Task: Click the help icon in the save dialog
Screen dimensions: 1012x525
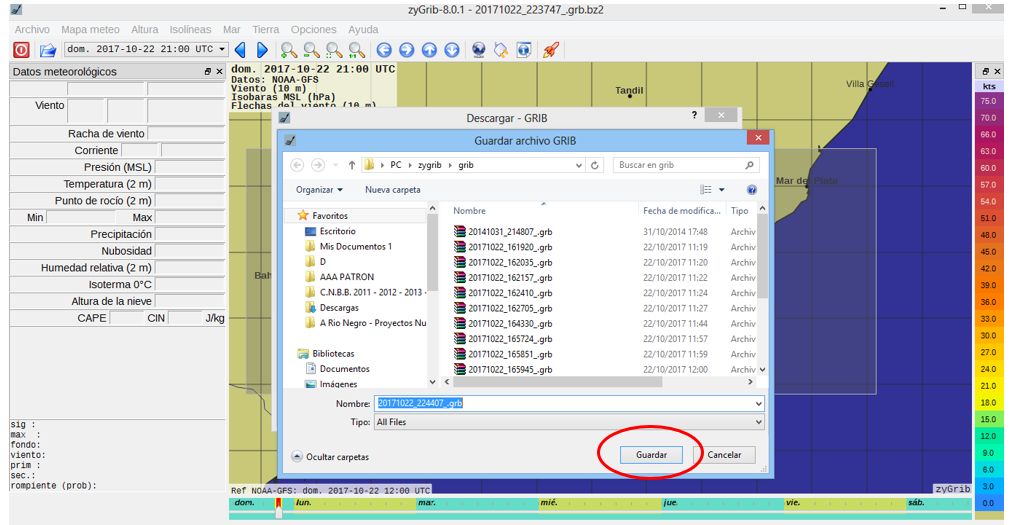Action: 751,189
